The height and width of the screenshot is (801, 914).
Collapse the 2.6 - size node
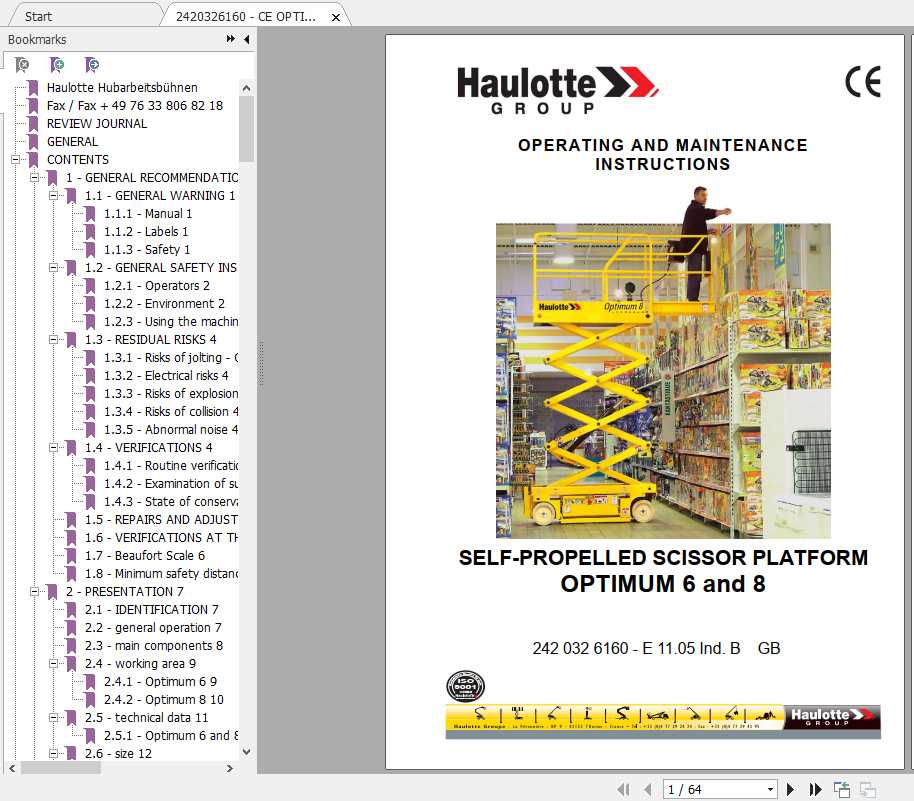[x=54, y=753]
